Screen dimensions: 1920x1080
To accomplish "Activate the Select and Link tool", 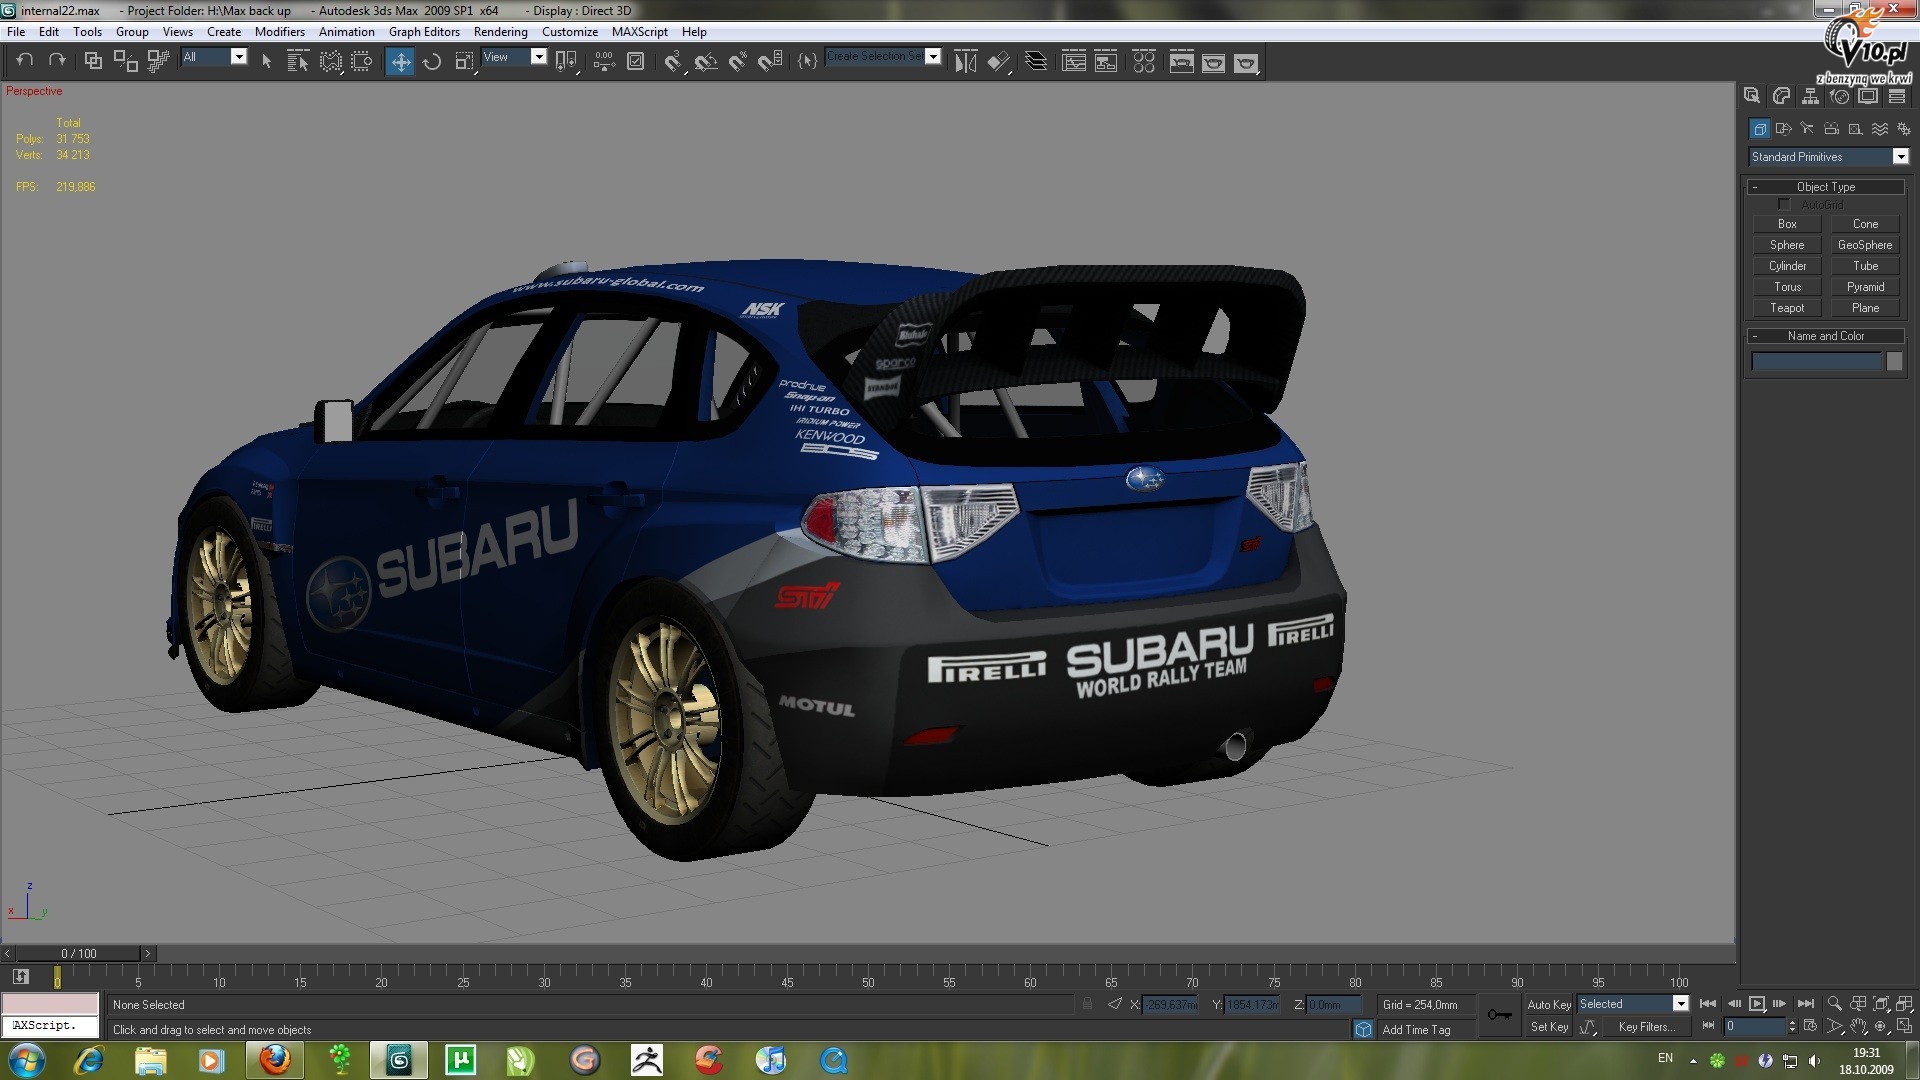I will (x=93, y=61).
